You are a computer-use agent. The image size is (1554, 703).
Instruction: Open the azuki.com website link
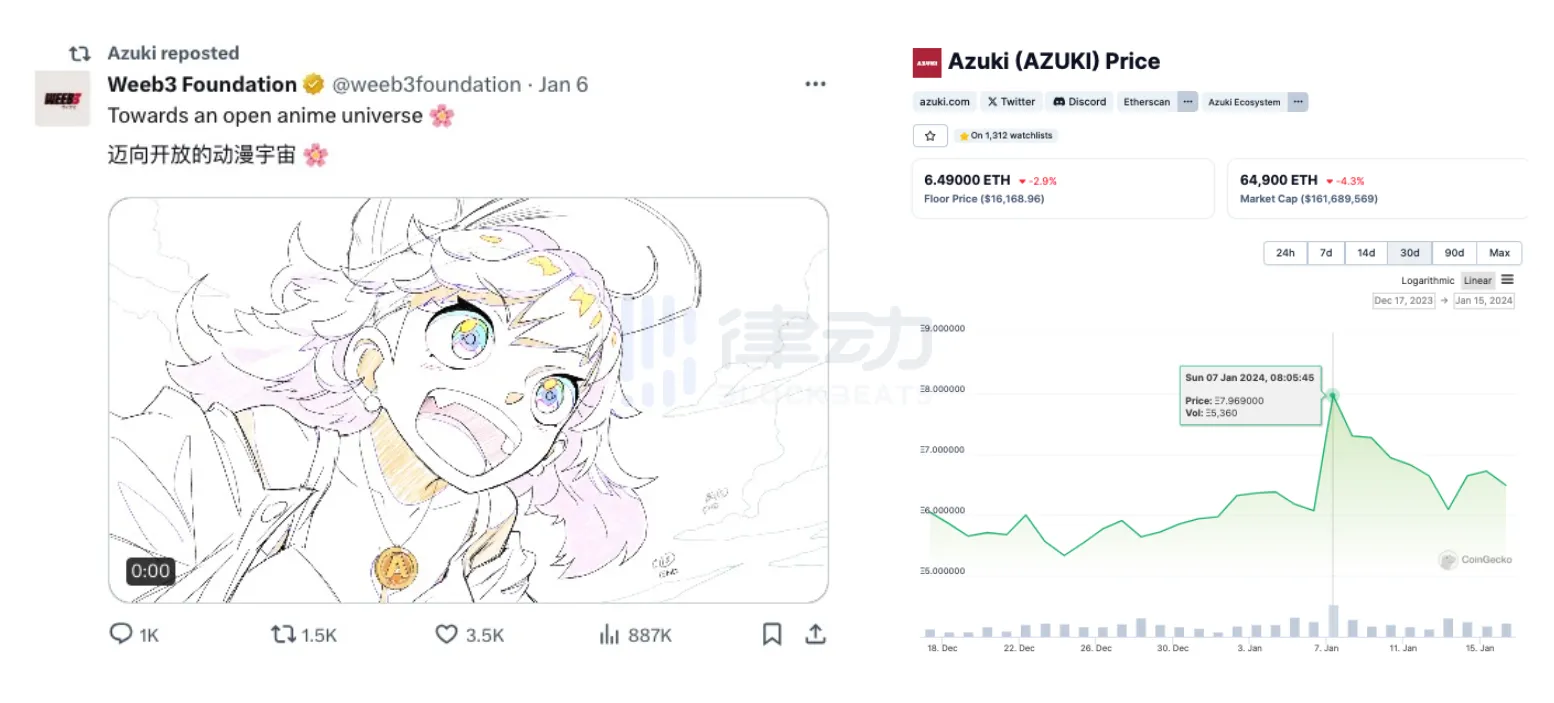[945, 101]
